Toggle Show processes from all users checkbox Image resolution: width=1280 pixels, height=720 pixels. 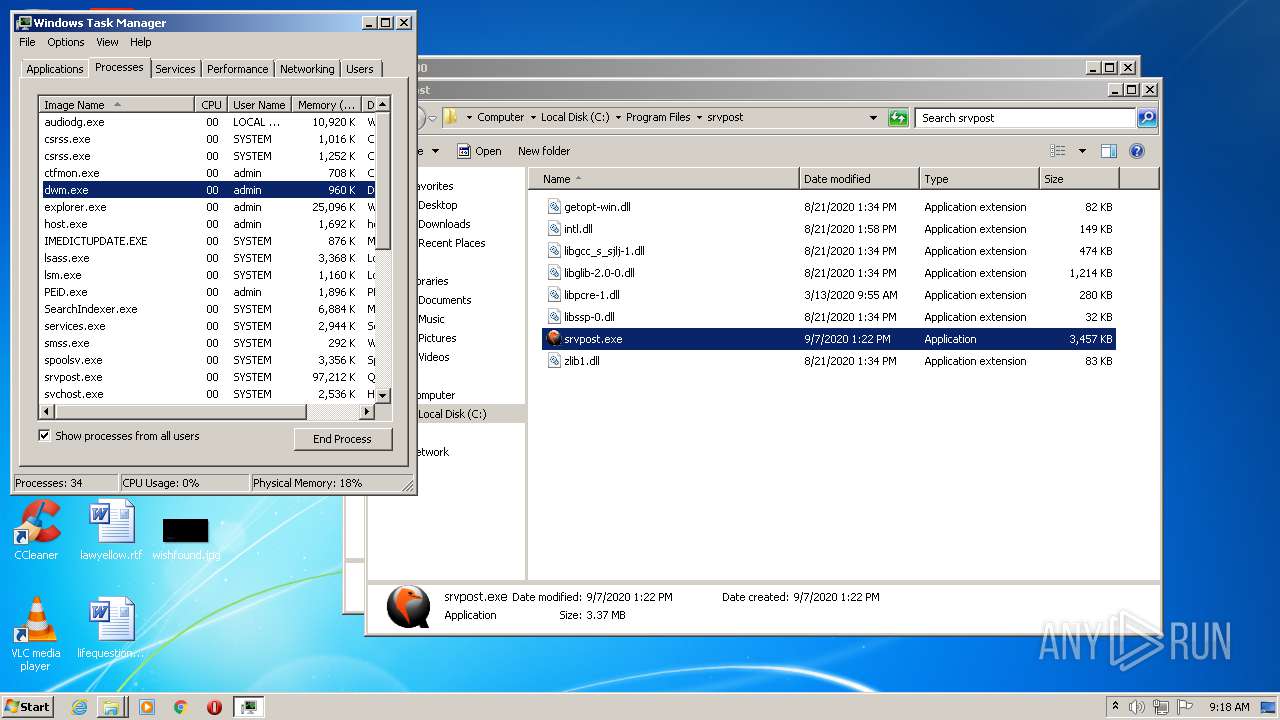44,436
